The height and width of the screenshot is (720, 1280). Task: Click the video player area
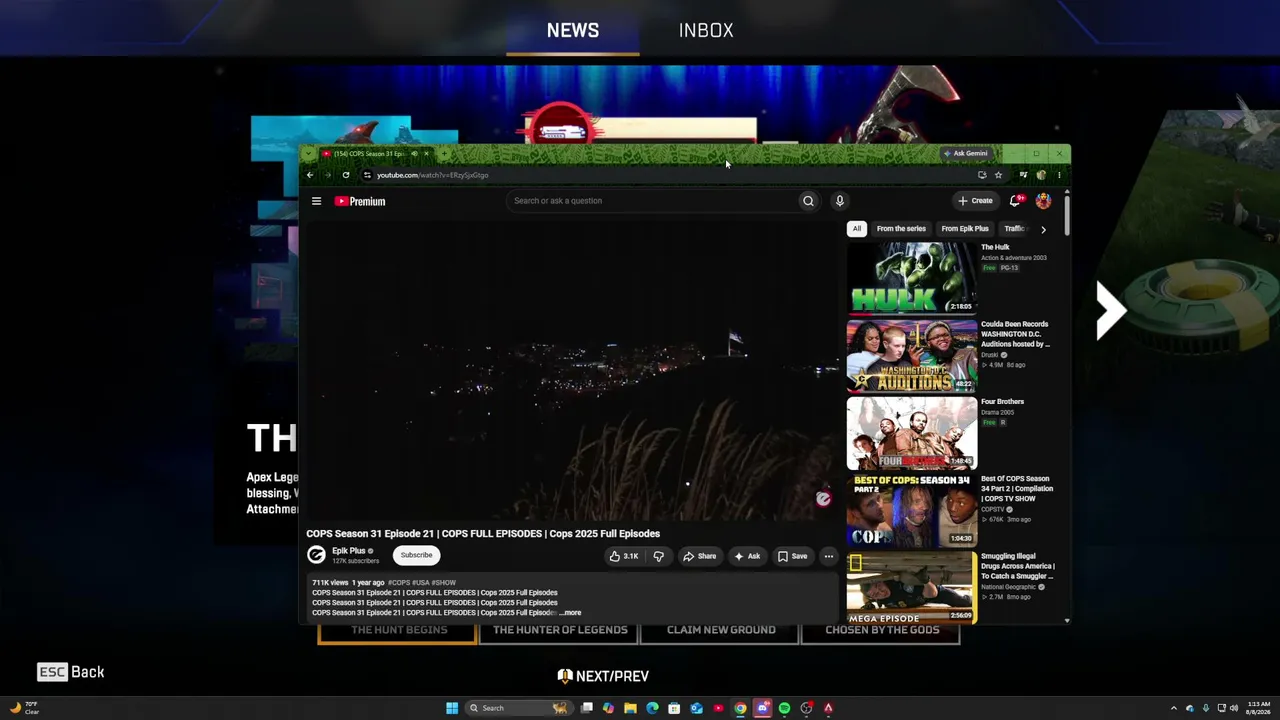[572, 370]
